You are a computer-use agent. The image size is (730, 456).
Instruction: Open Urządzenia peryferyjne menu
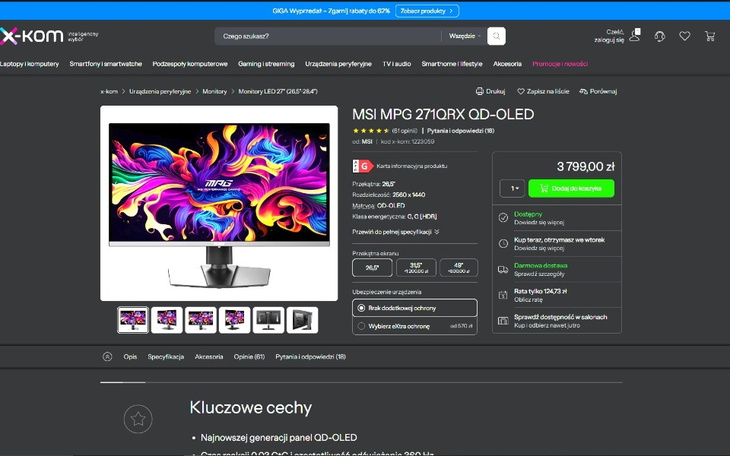338,64
